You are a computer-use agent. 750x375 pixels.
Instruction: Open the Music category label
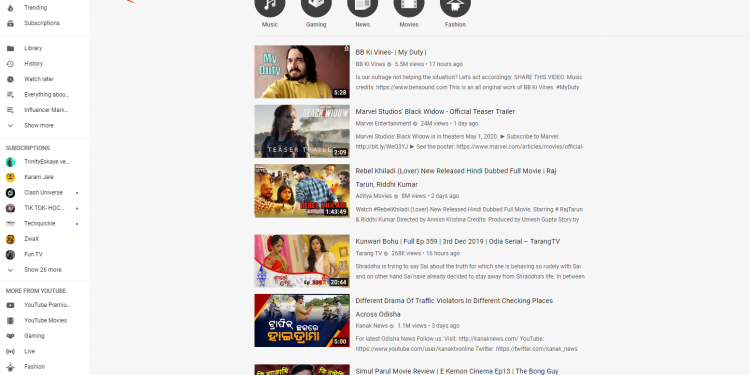coord(270,24)
